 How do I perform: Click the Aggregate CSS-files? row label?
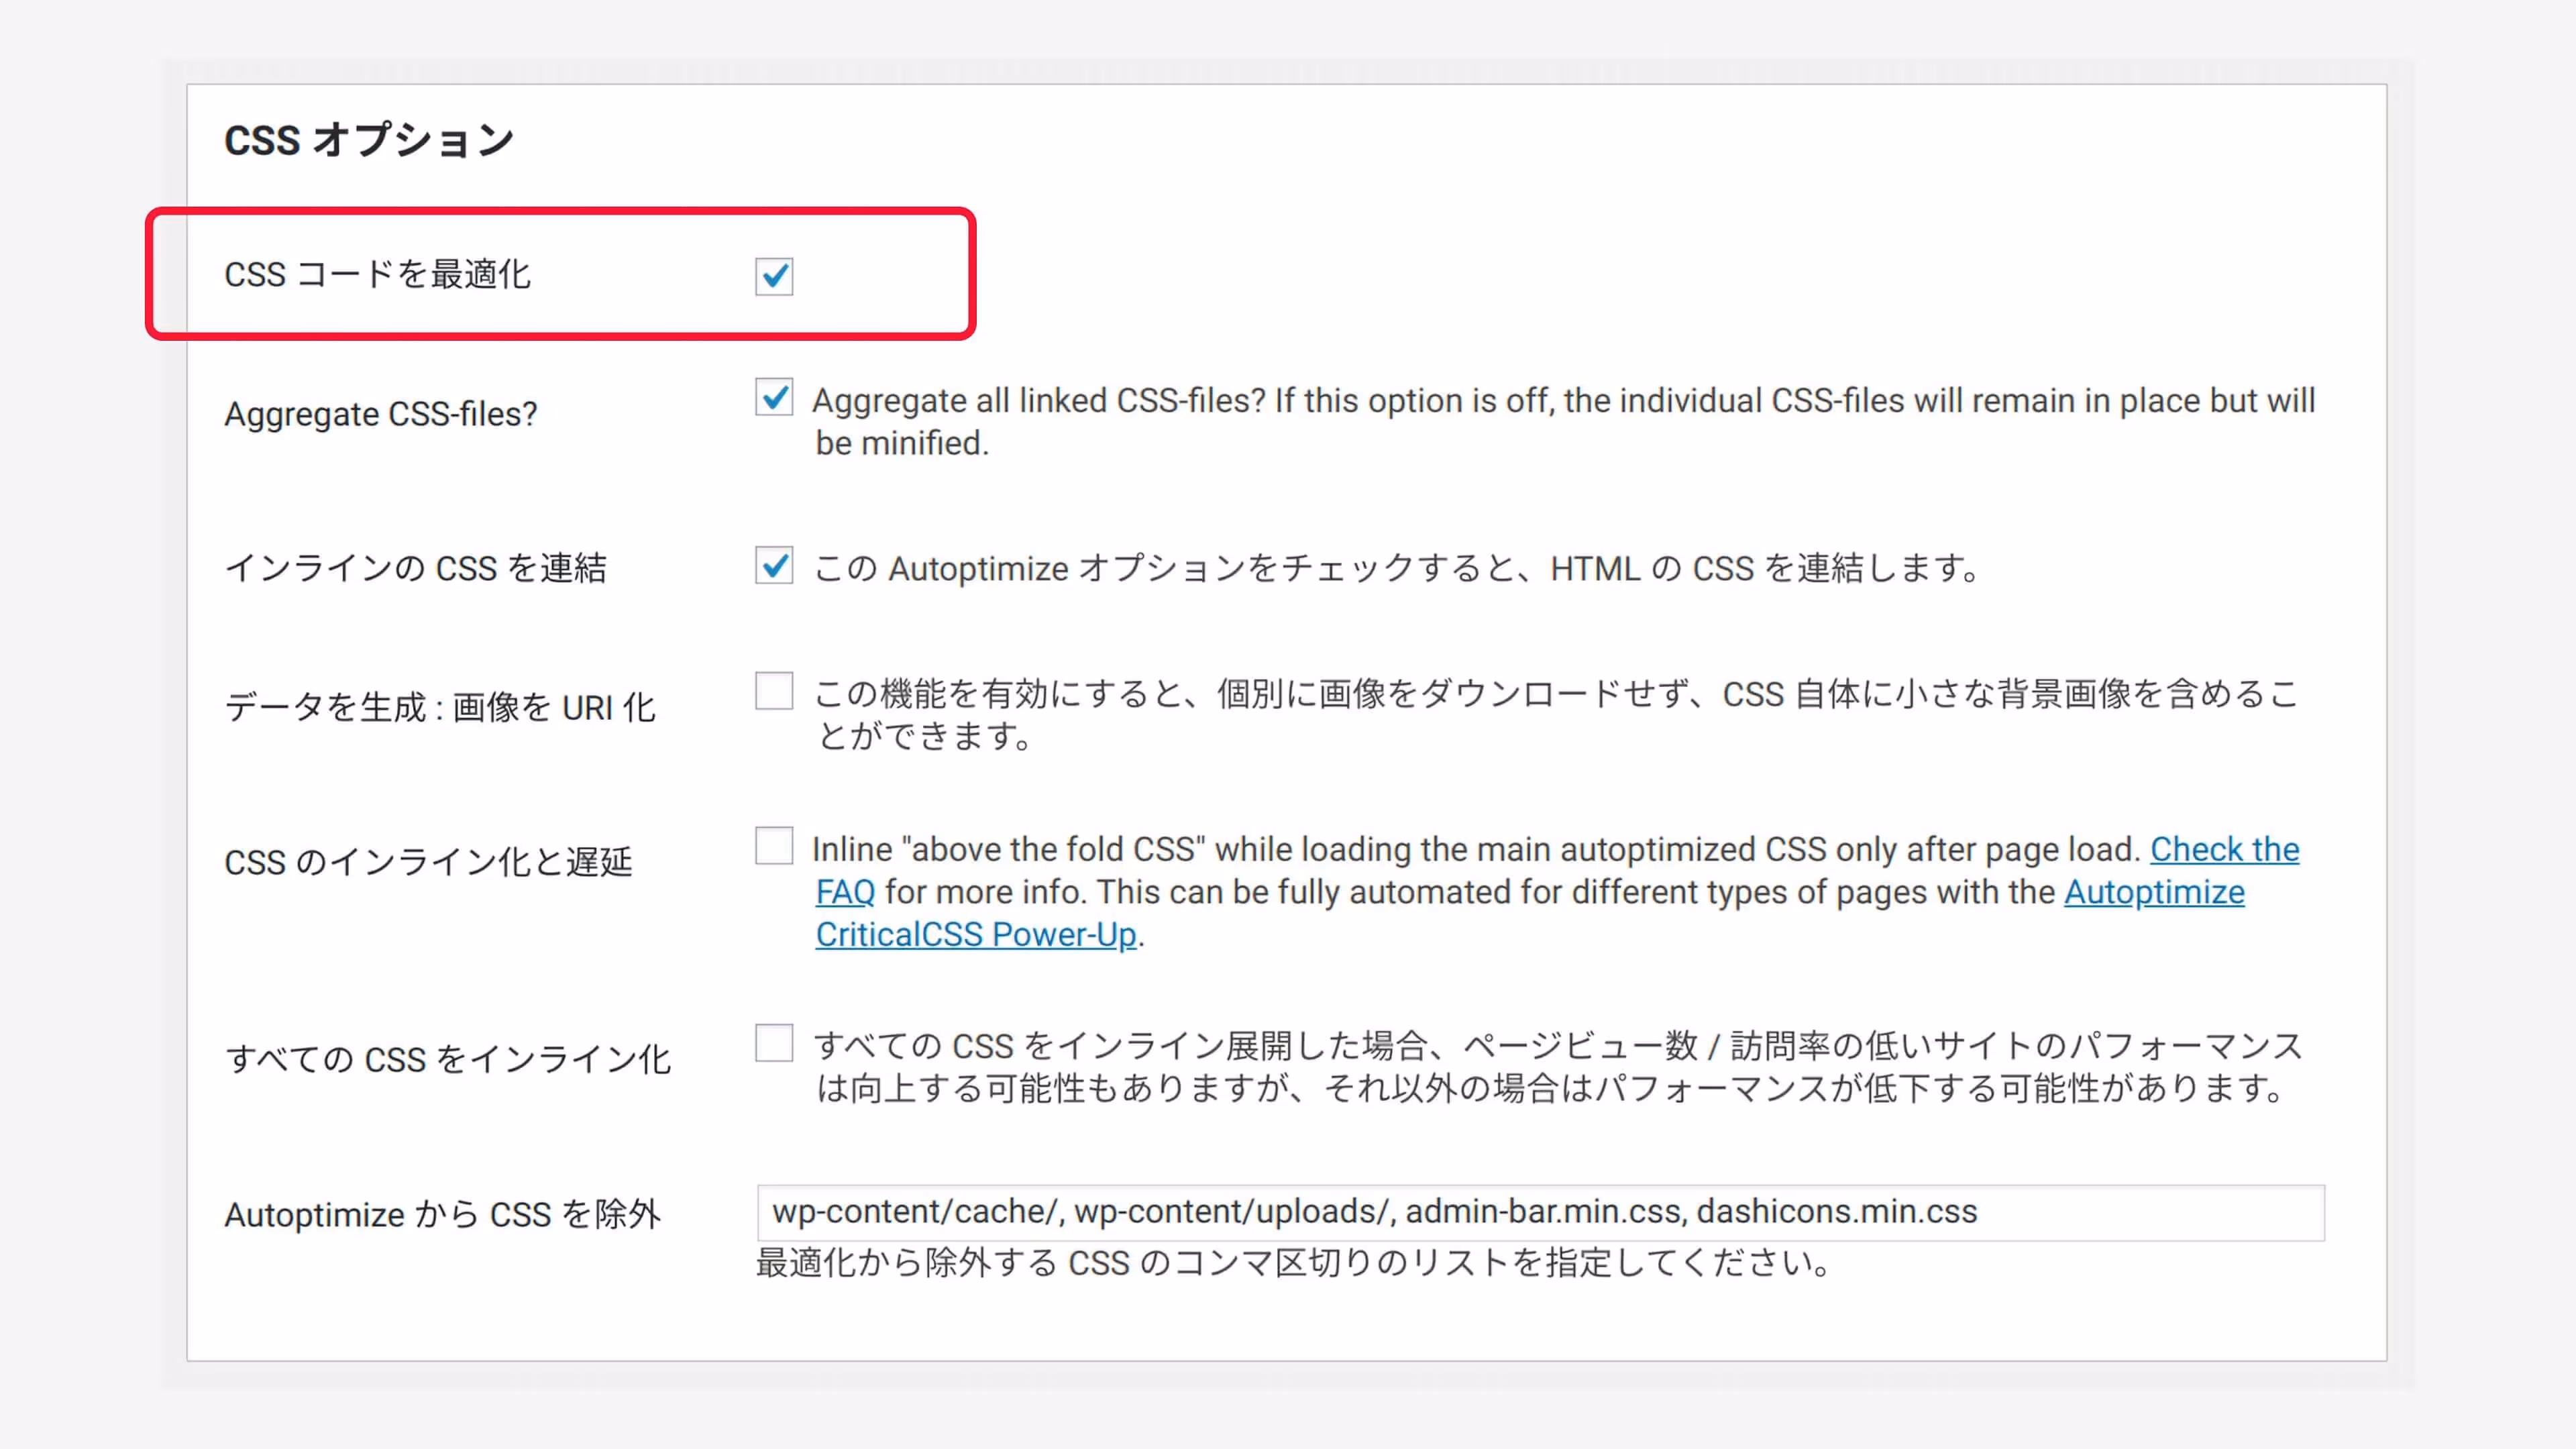[380, 414]
